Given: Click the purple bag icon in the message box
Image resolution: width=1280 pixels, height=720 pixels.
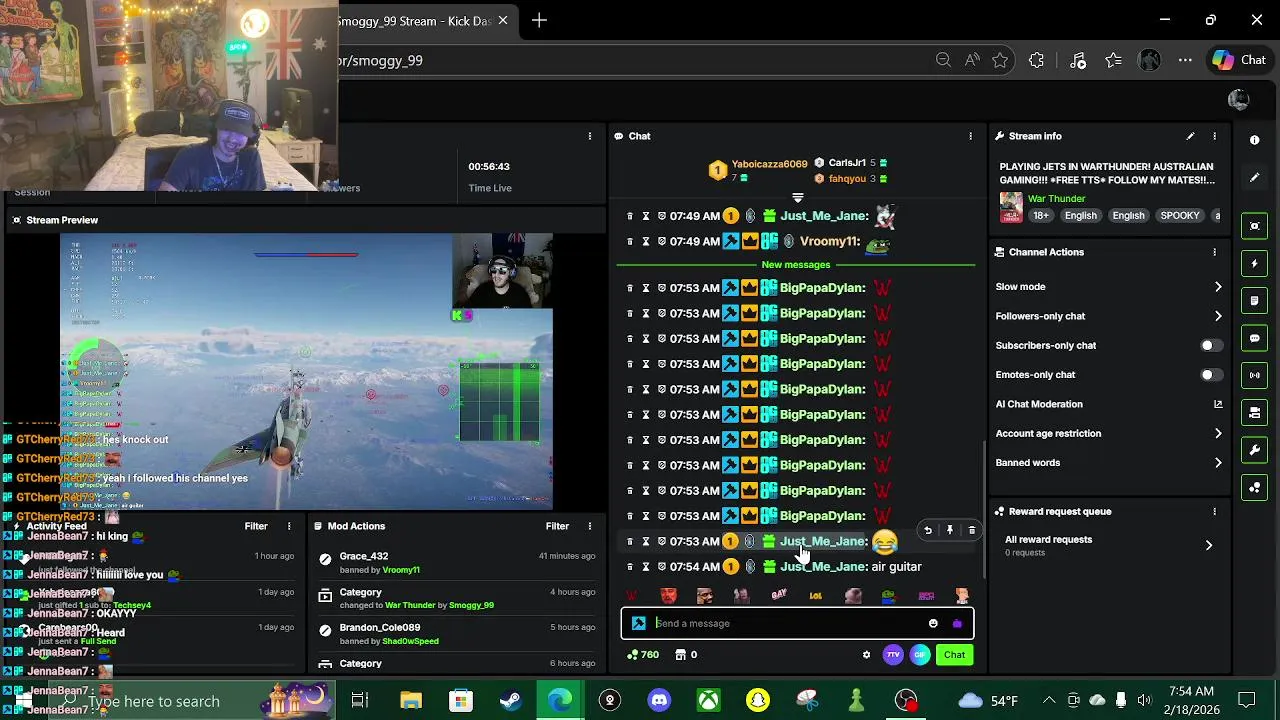Looking at the screenshot, I should (957, 623).
